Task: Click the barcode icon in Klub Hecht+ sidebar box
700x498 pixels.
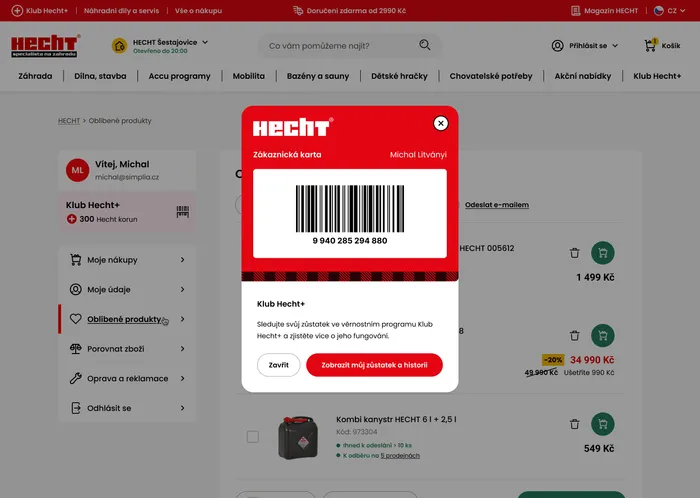Action: pos(183,212)
